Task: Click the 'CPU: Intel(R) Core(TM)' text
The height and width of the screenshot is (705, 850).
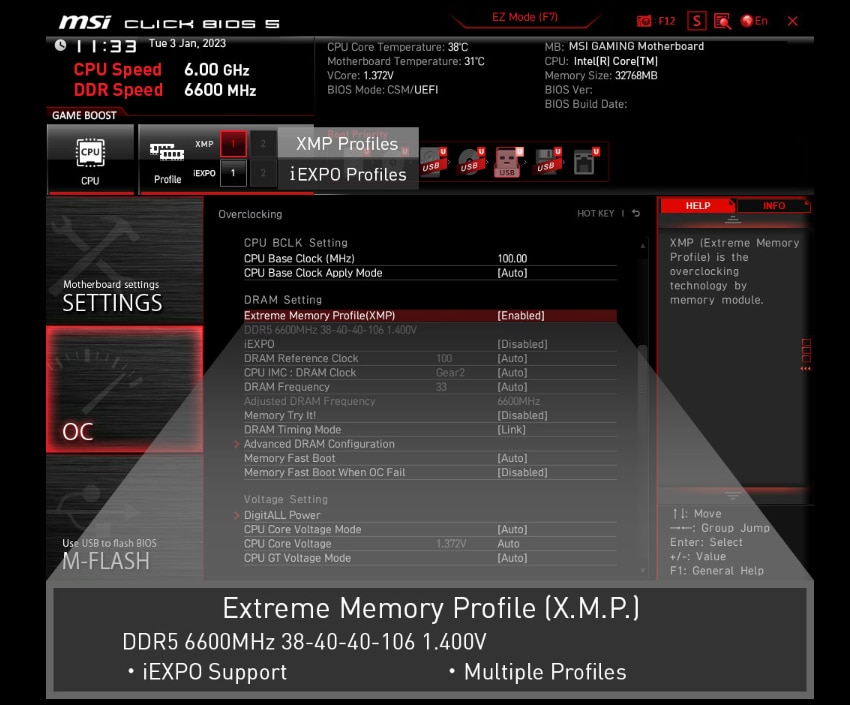Action: click(x=601, y=61)
